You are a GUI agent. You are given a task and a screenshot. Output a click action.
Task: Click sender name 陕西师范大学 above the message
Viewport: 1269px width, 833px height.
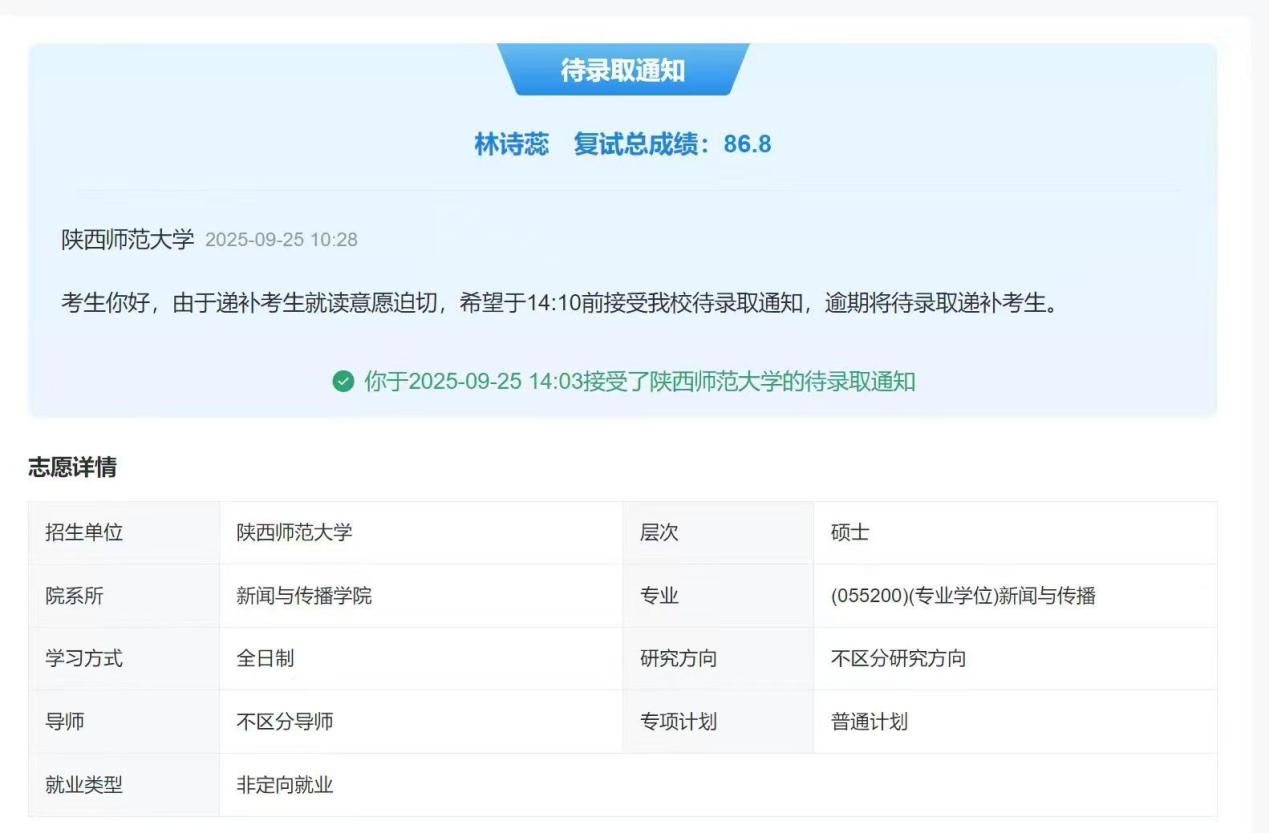click(x=127, y=240)
